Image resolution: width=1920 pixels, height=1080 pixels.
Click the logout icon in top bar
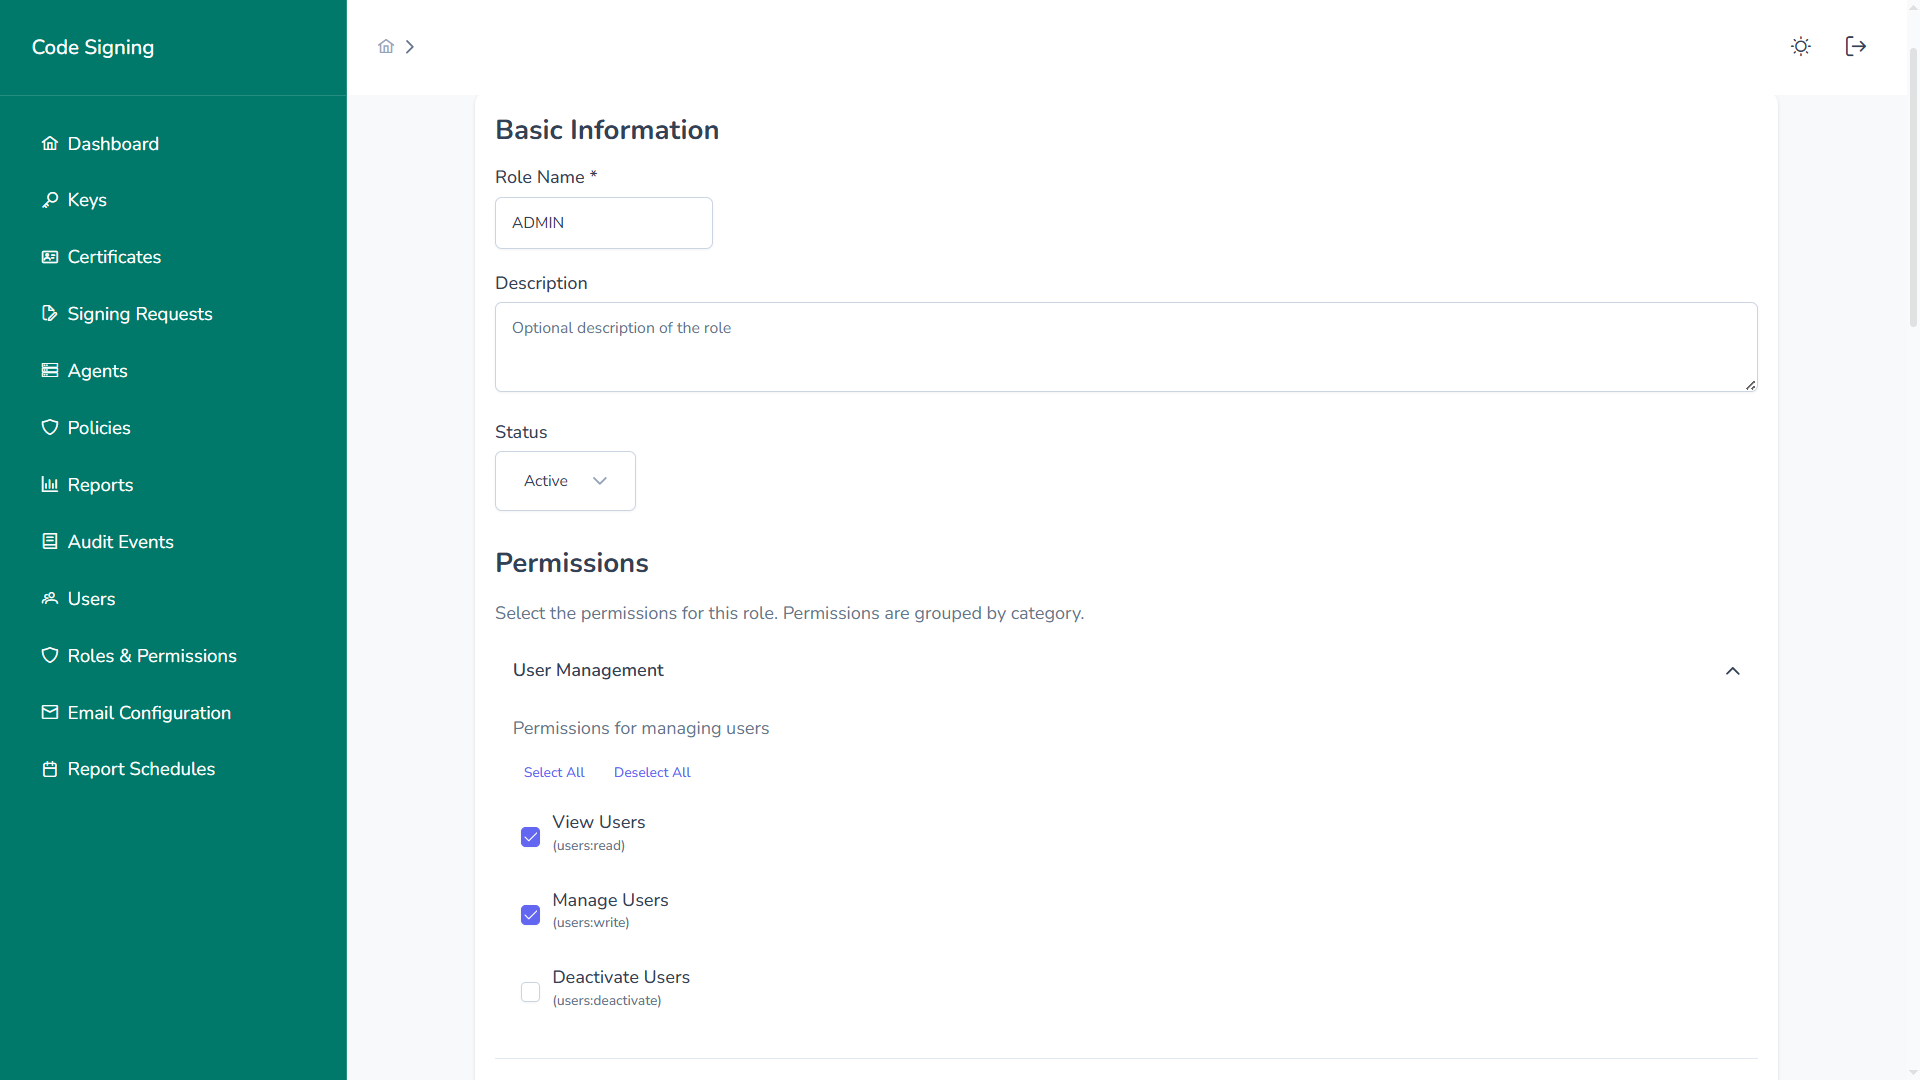[x=1855, y=46]
